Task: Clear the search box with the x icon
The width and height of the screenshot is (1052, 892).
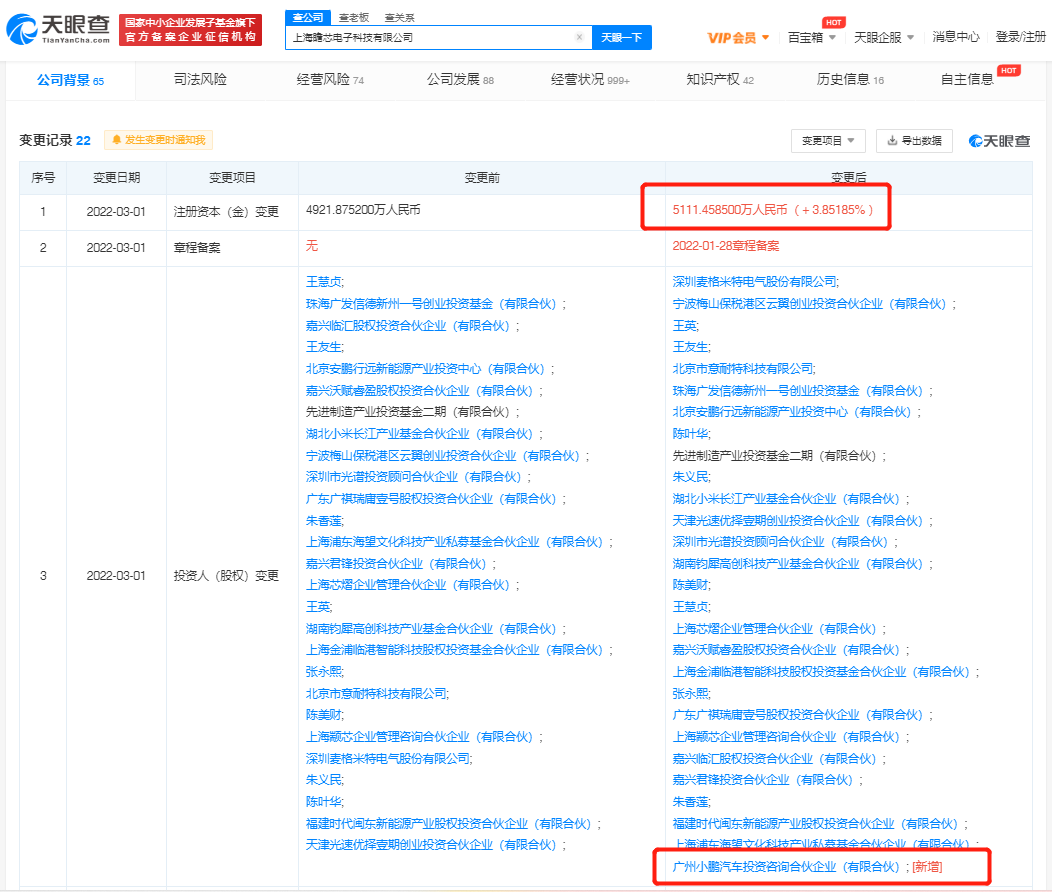Action: pos(579,37)
